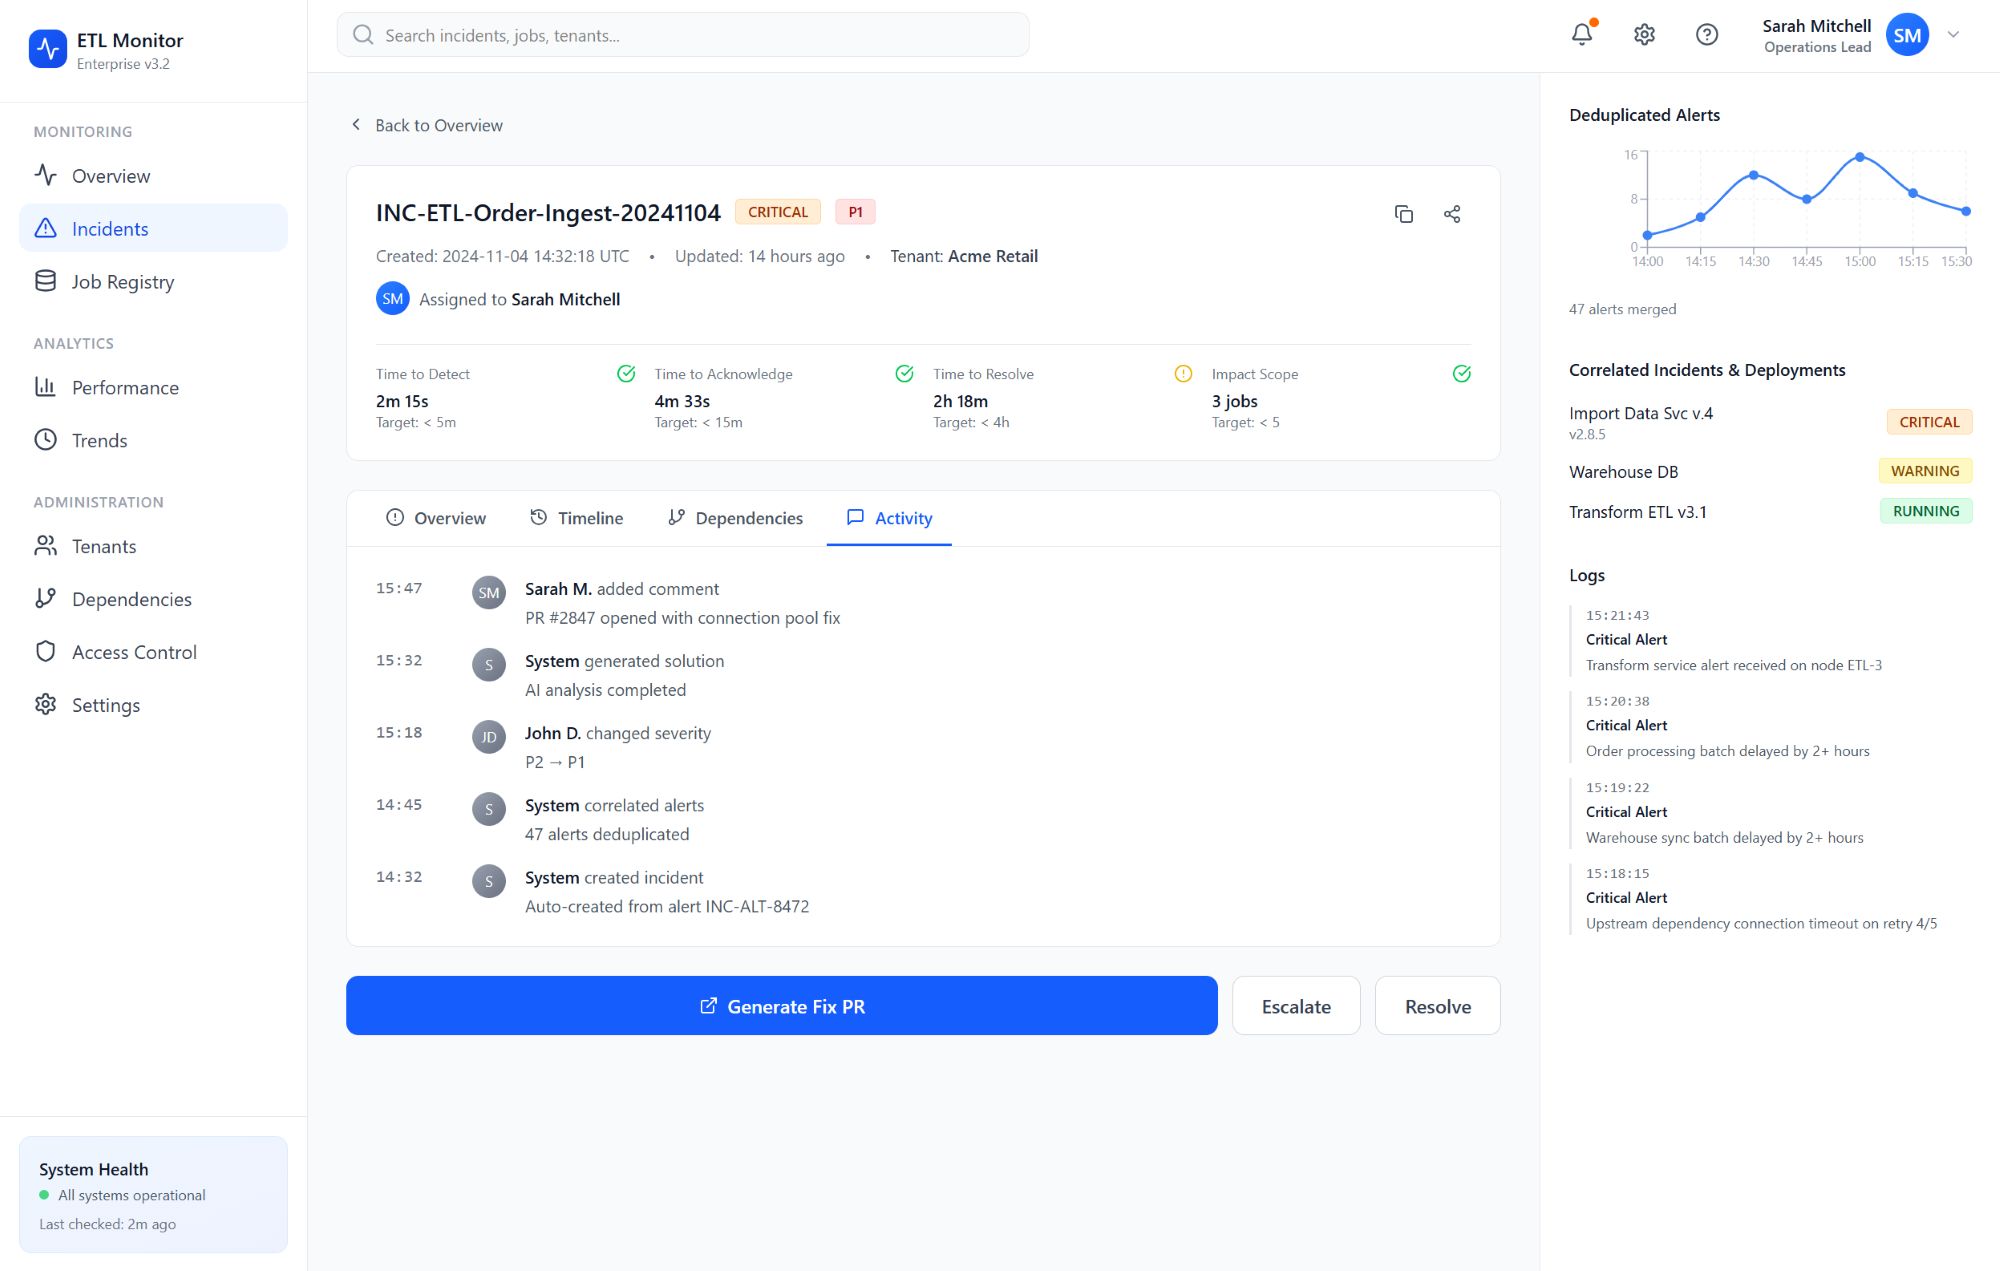Viewport: 2000px width, 1271px height.
Task: Click the RUNNING badge for Transform ETL
Action: click(x=1926, y=511)
